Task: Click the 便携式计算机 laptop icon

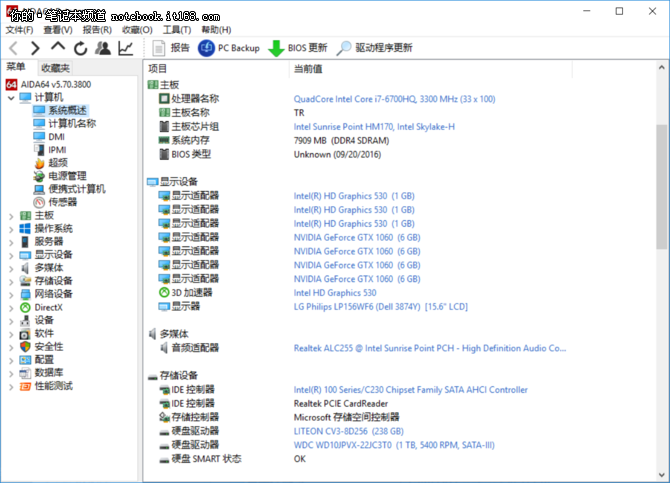Action: [39, 189]
